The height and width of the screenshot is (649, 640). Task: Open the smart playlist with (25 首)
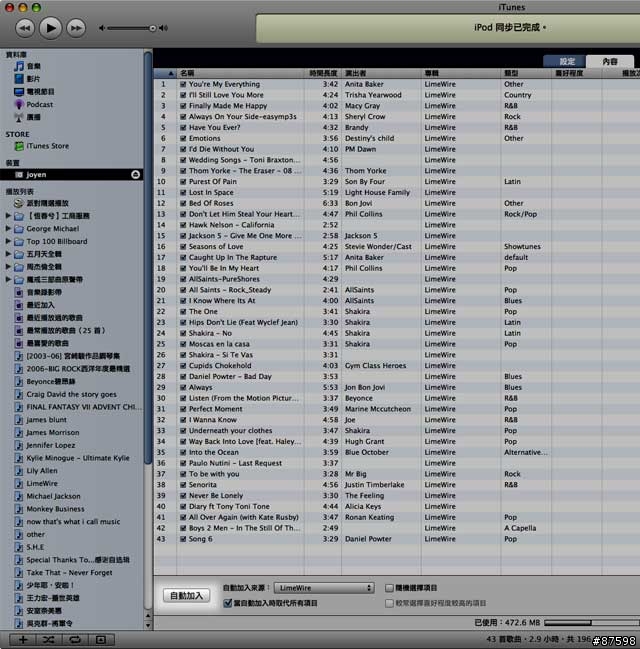point(66,331)
